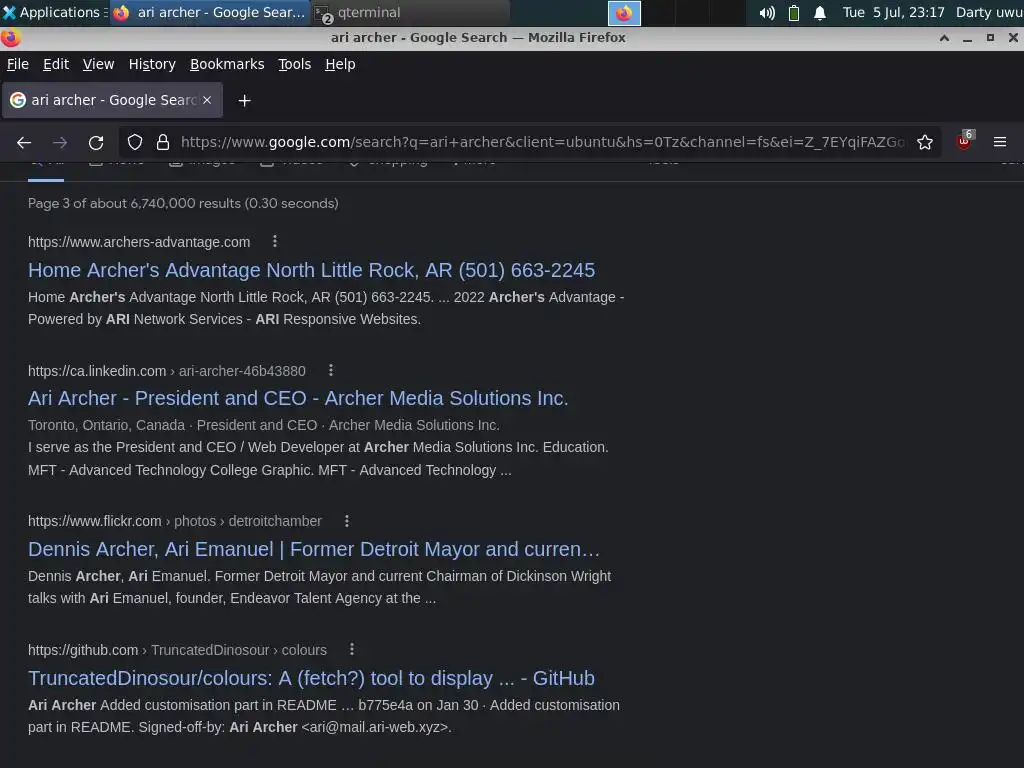Image resolution: width=1024 pixels, height=768 pixels.
Task: Open Home Archer's Advantage North Little Rock link
Action: (312, 270)
